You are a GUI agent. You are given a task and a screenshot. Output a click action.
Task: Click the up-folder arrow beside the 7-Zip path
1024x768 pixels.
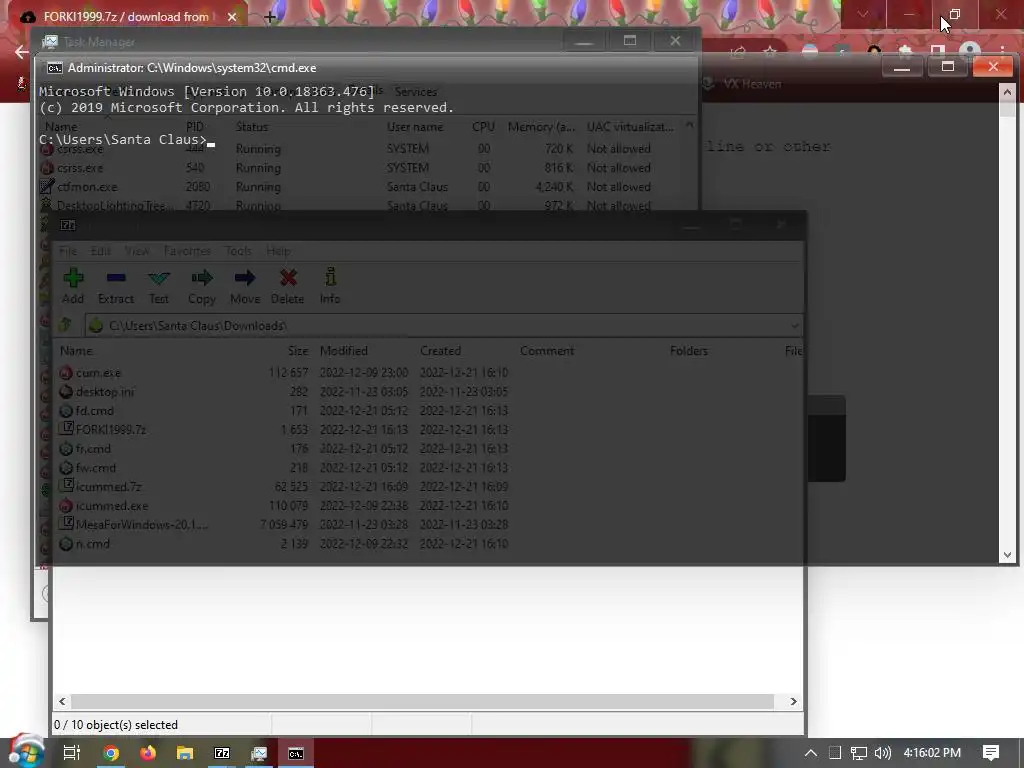(65, 325)
